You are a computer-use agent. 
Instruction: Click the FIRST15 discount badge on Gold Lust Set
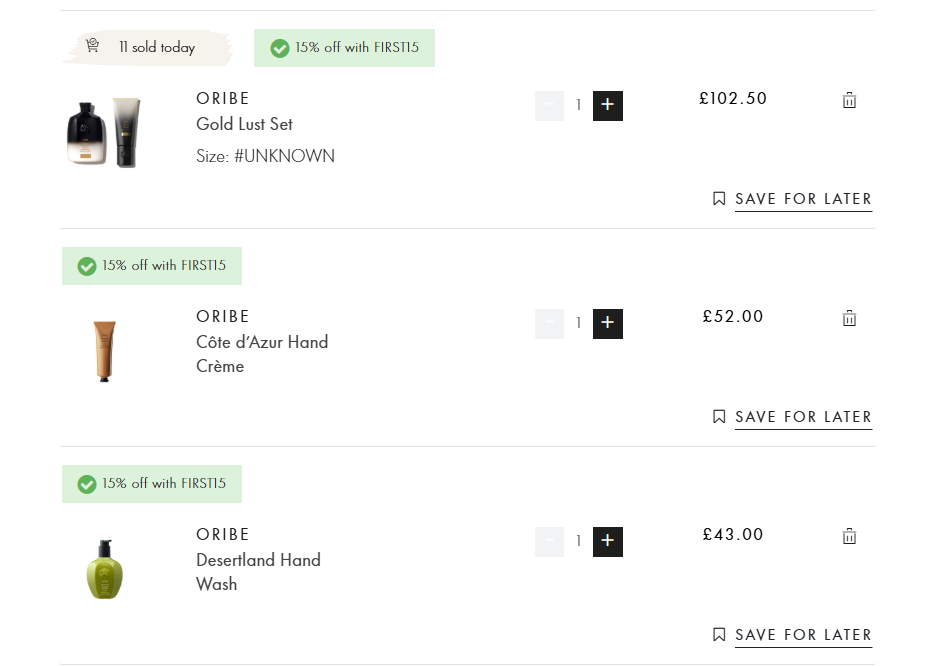pyautogui.click(x=344, y=48)
